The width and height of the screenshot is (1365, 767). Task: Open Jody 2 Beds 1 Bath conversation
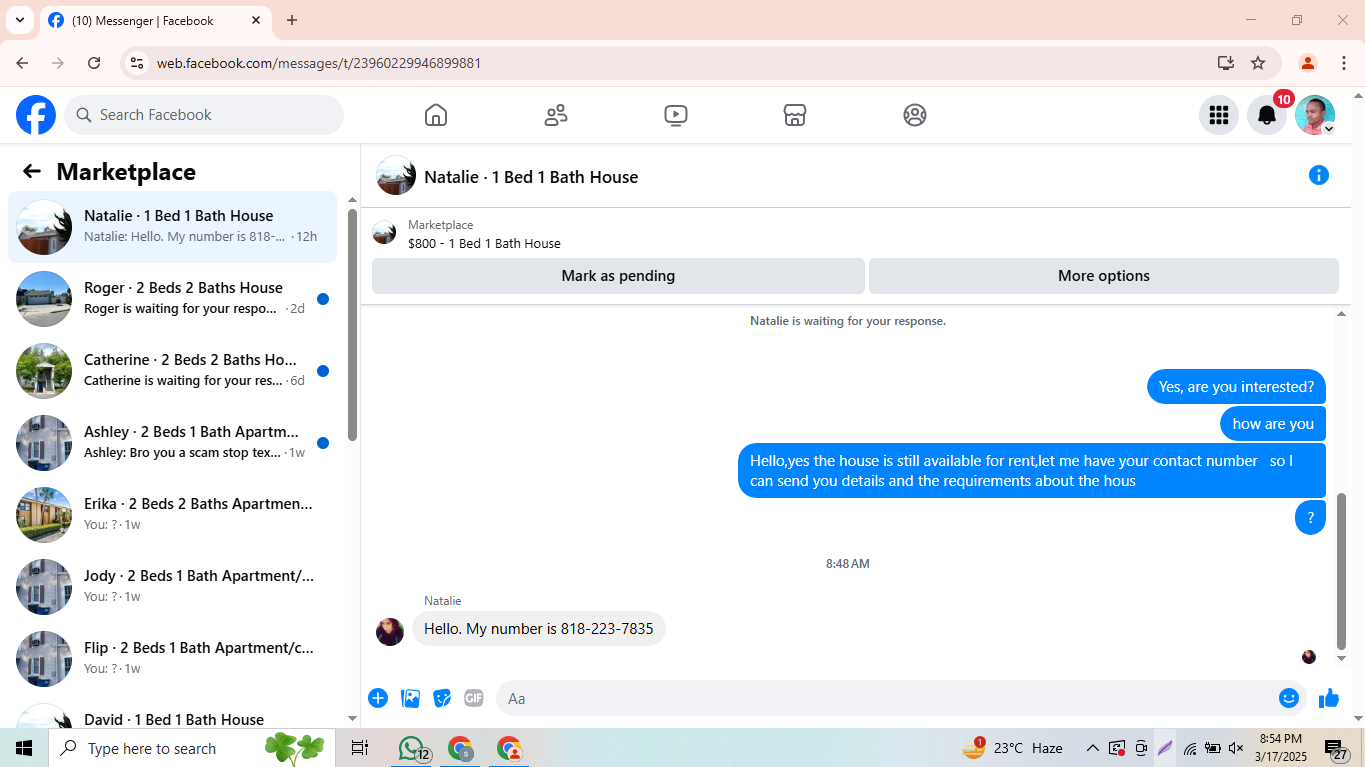[x=173, y=587]
